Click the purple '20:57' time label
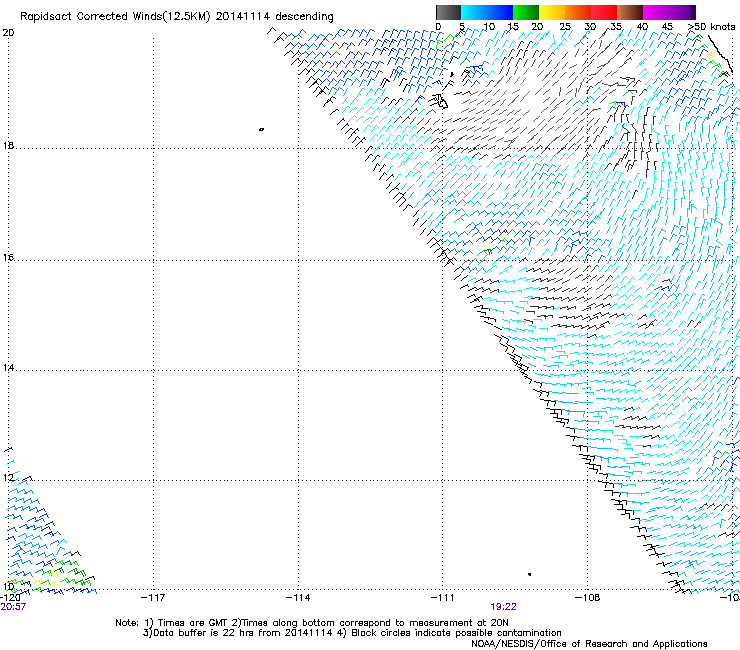740x650 pixels. (x=13, y=607)
